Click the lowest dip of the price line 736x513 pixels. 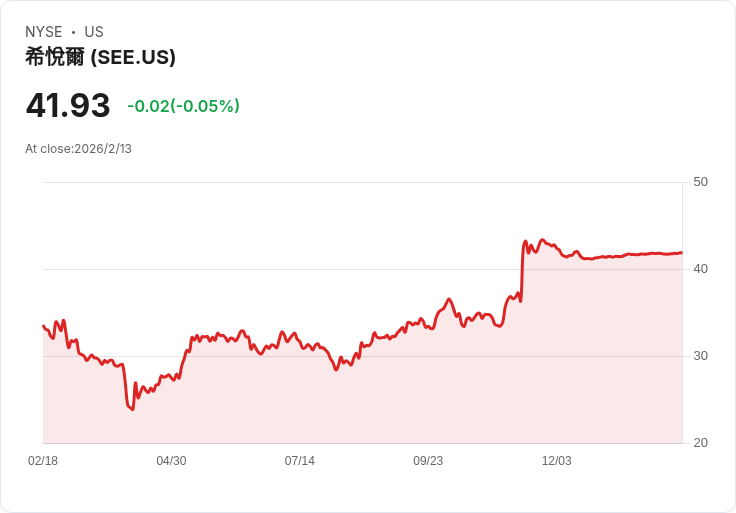tap(132, 410)
